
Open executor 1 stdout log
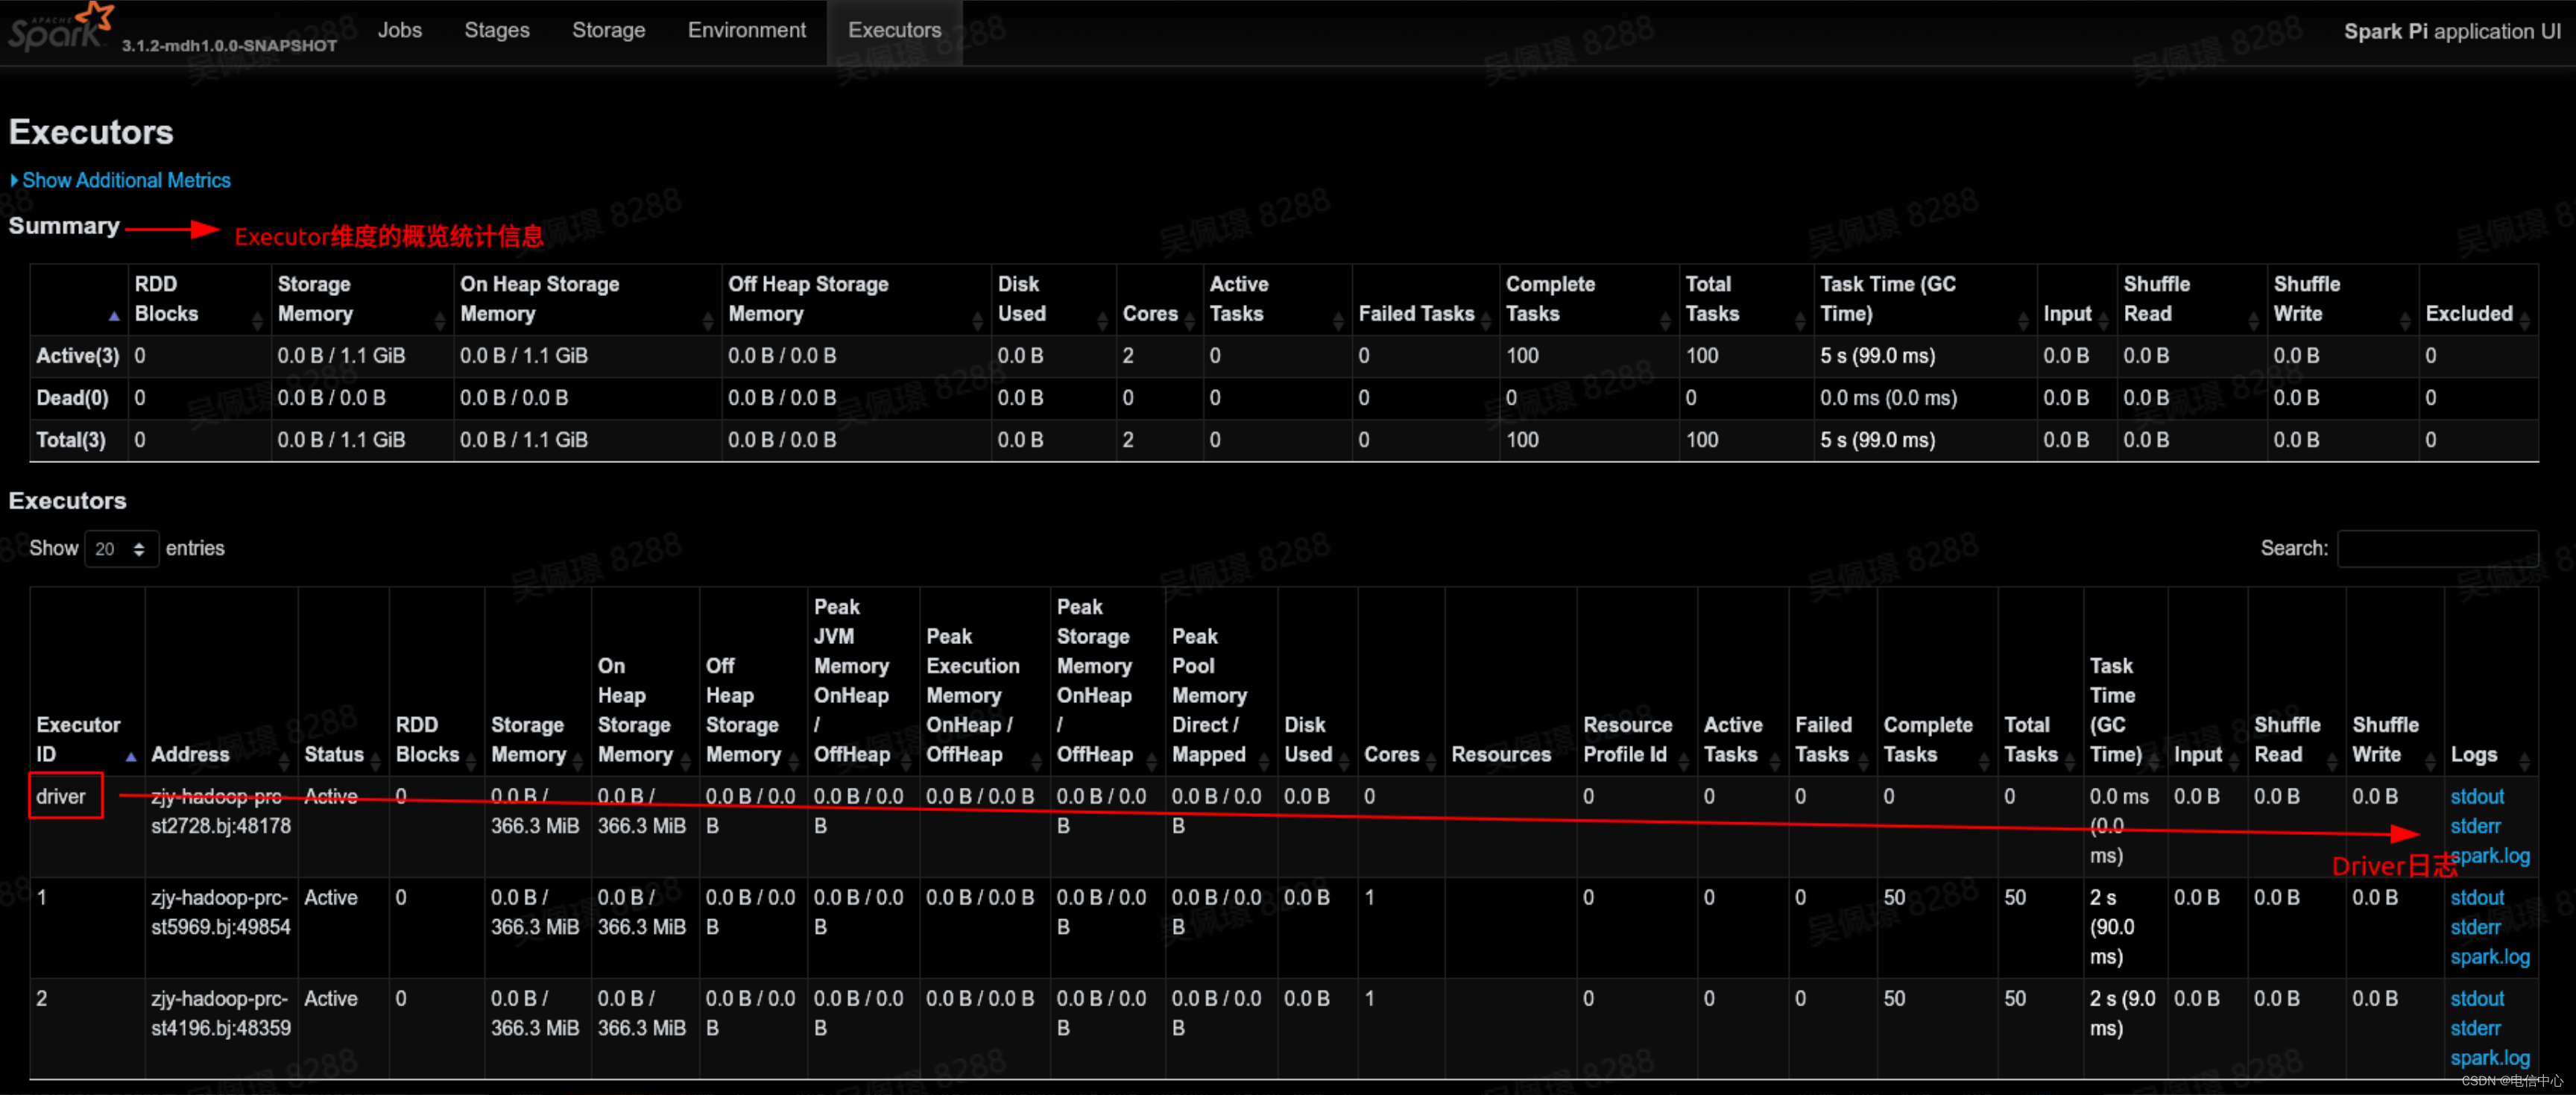(x=2476, y=897)
